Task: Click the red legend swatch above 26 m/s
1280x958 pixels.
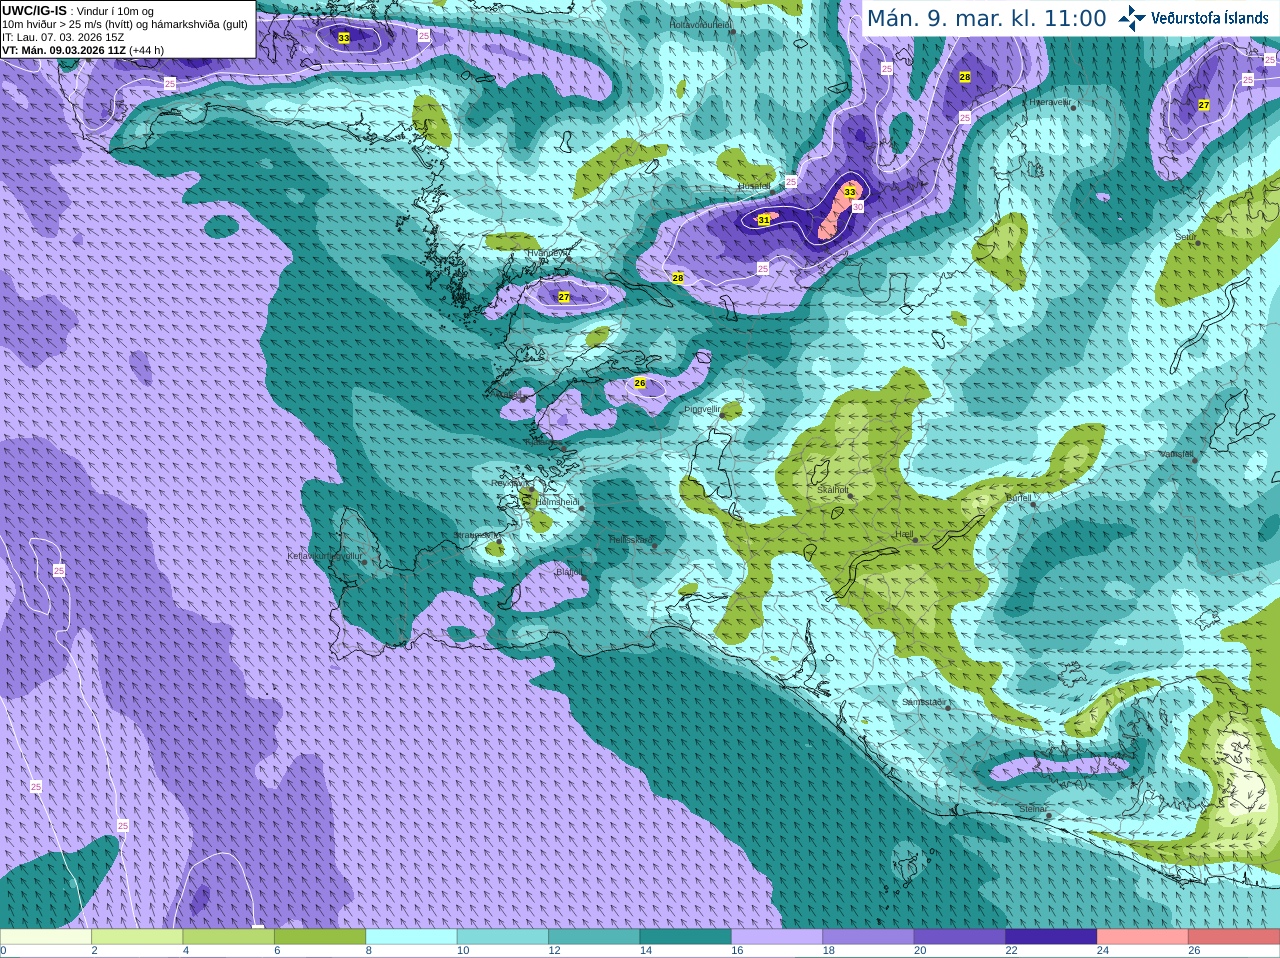Action: click(1234, 937)
